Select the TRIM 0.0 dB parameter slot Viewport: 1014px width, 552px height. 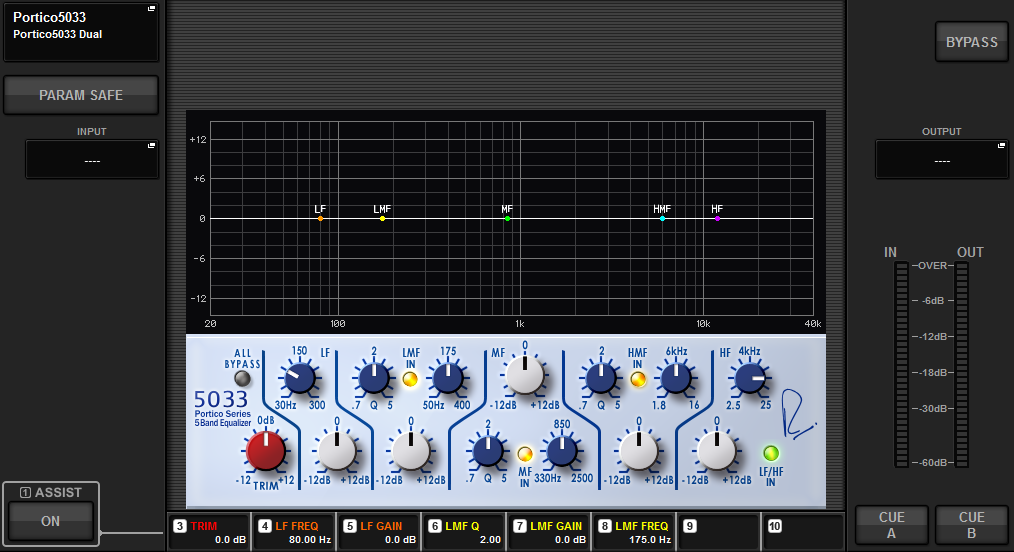click(x=209, y=533)
